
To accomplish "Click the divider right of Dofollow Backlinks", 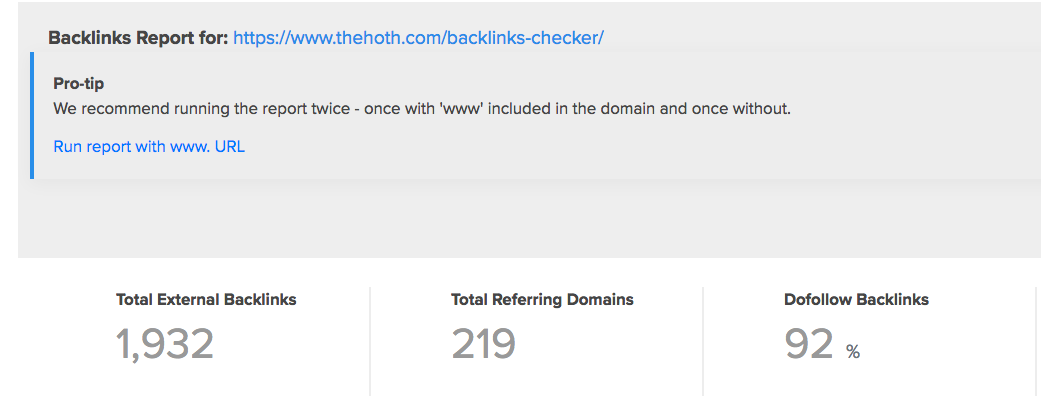I will click(1036, 341).
